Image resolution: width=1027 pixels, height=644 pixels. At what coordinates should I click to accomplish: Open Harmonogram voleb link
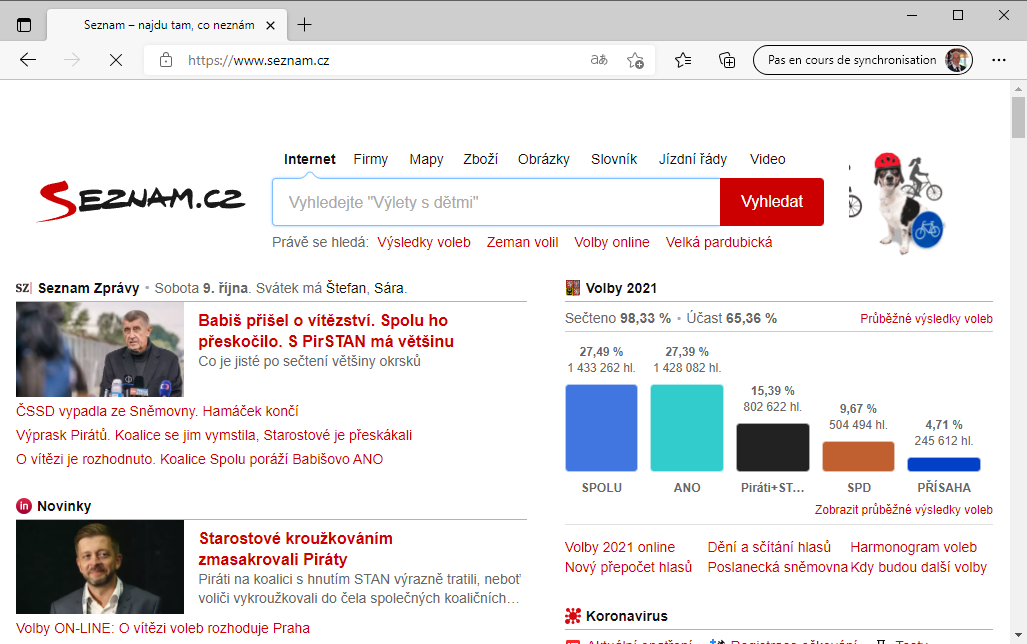[x=913, y=547]
